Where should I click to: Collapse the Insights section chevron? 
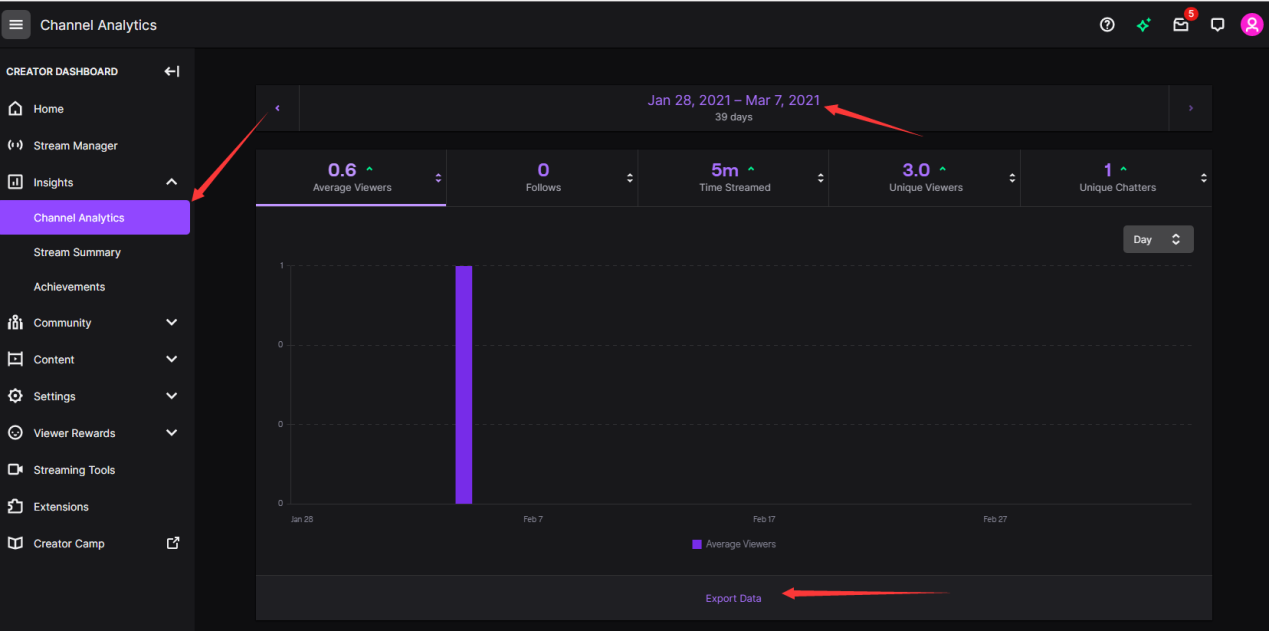172,182
